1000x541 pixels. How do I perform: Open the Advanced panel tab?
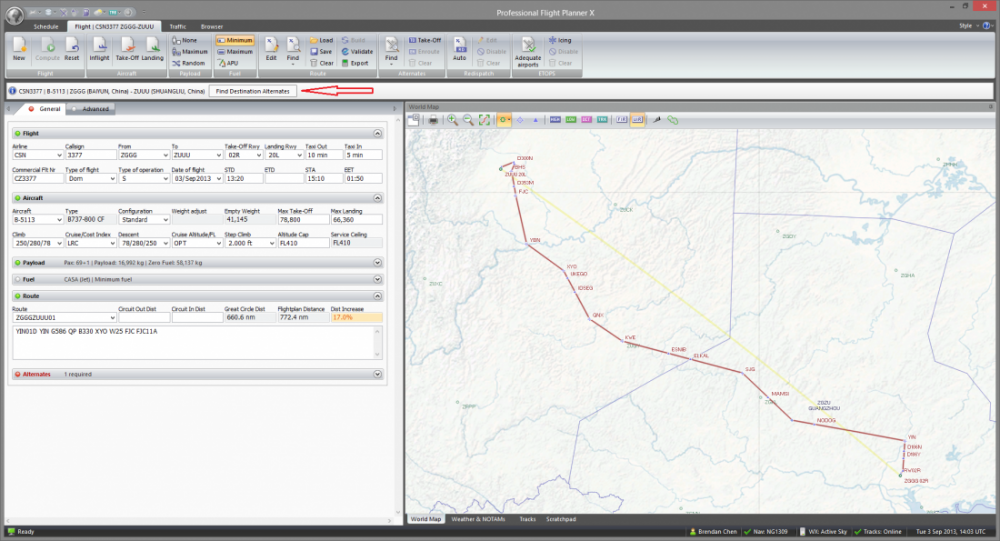click(x=91, y=109)
